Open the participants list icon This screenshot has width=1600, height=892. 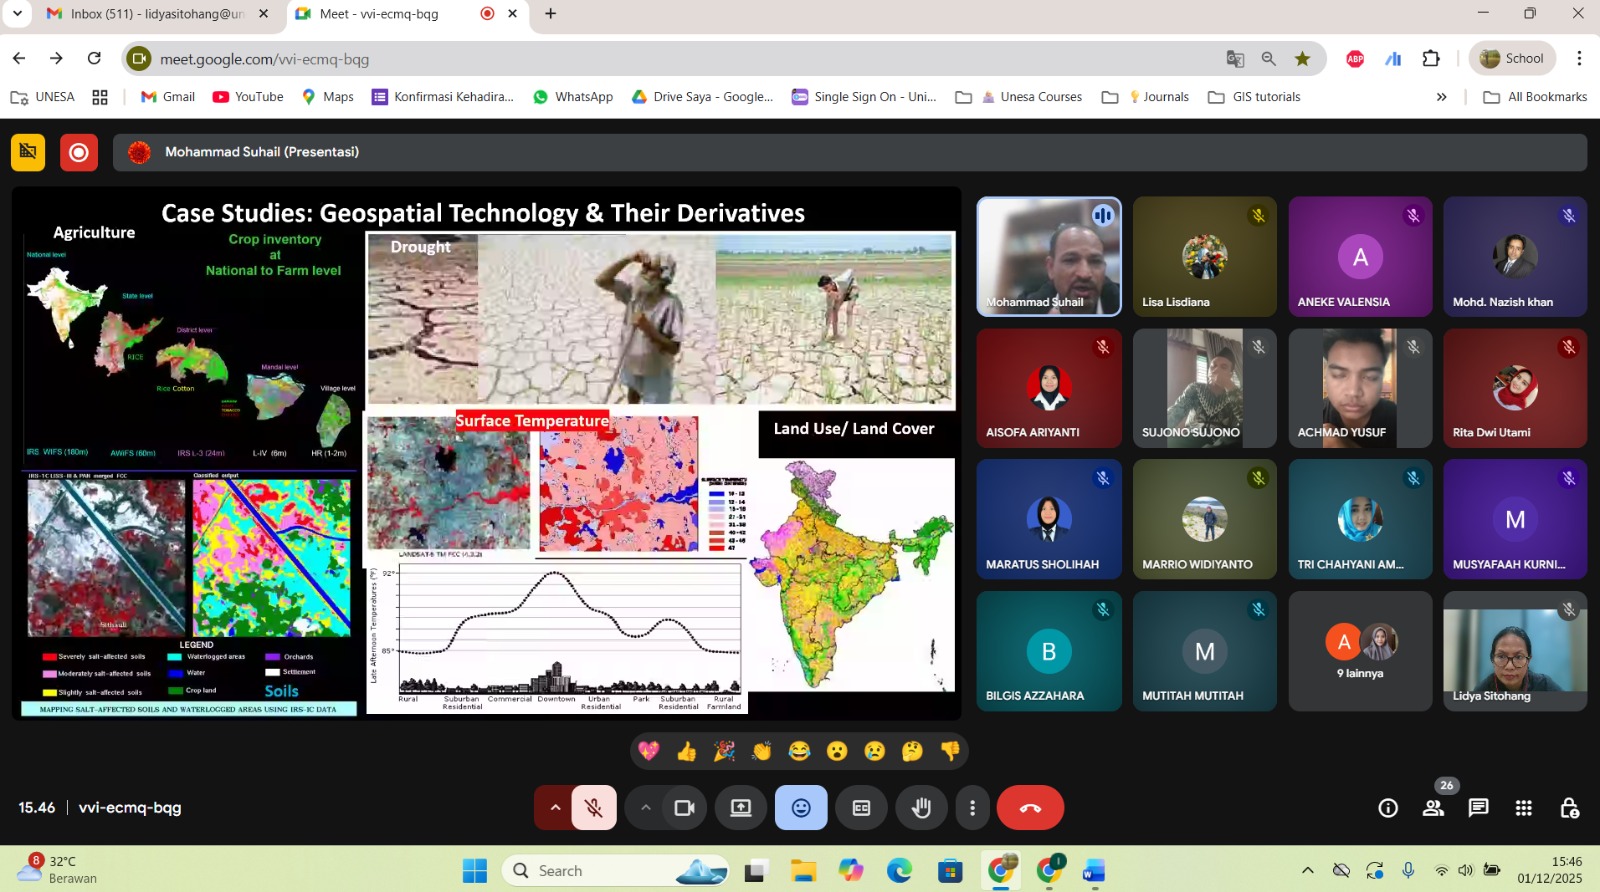point(1433,808)
